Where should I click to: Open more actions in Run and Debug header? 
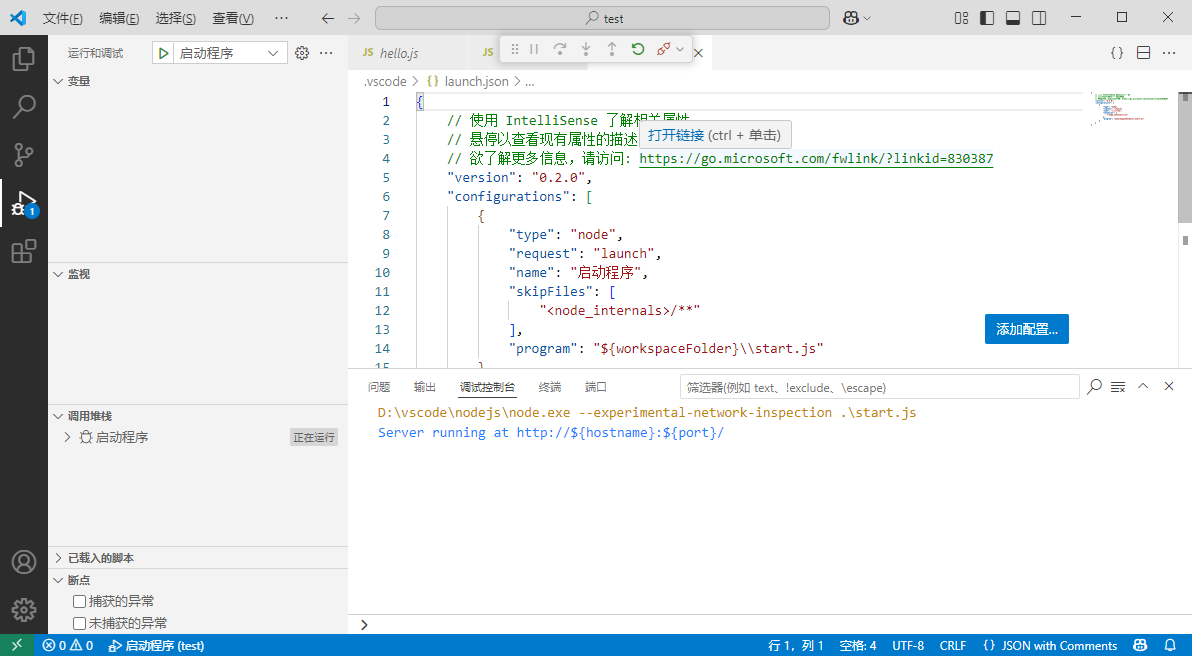click(326, 53)
